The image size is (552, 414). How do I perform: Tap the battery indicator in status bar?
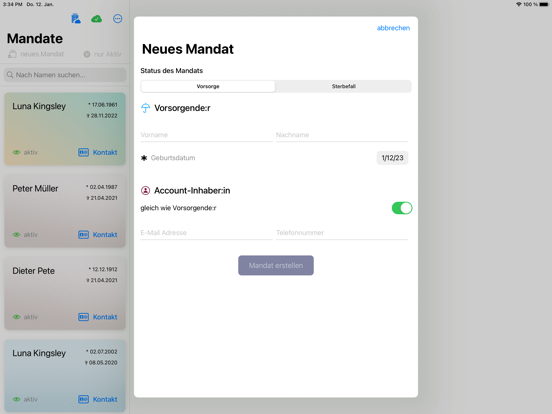click(x=544, y=4)
